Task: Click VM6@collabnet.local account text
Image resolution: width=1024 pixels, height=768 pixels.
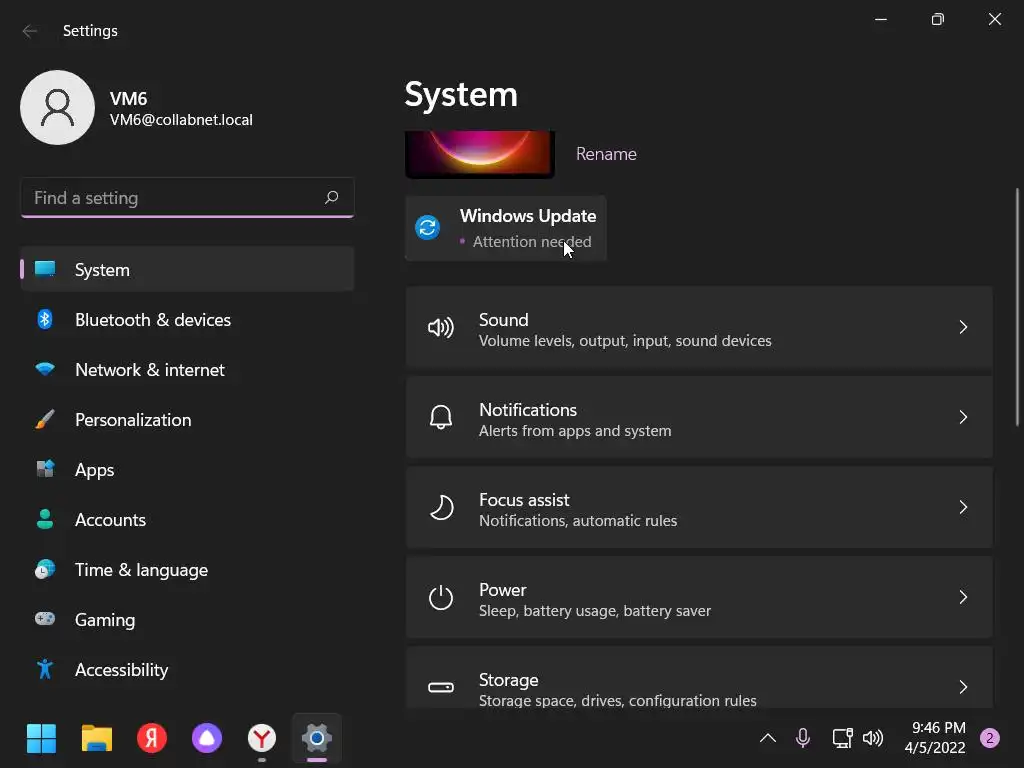Action: coord(181,120)
